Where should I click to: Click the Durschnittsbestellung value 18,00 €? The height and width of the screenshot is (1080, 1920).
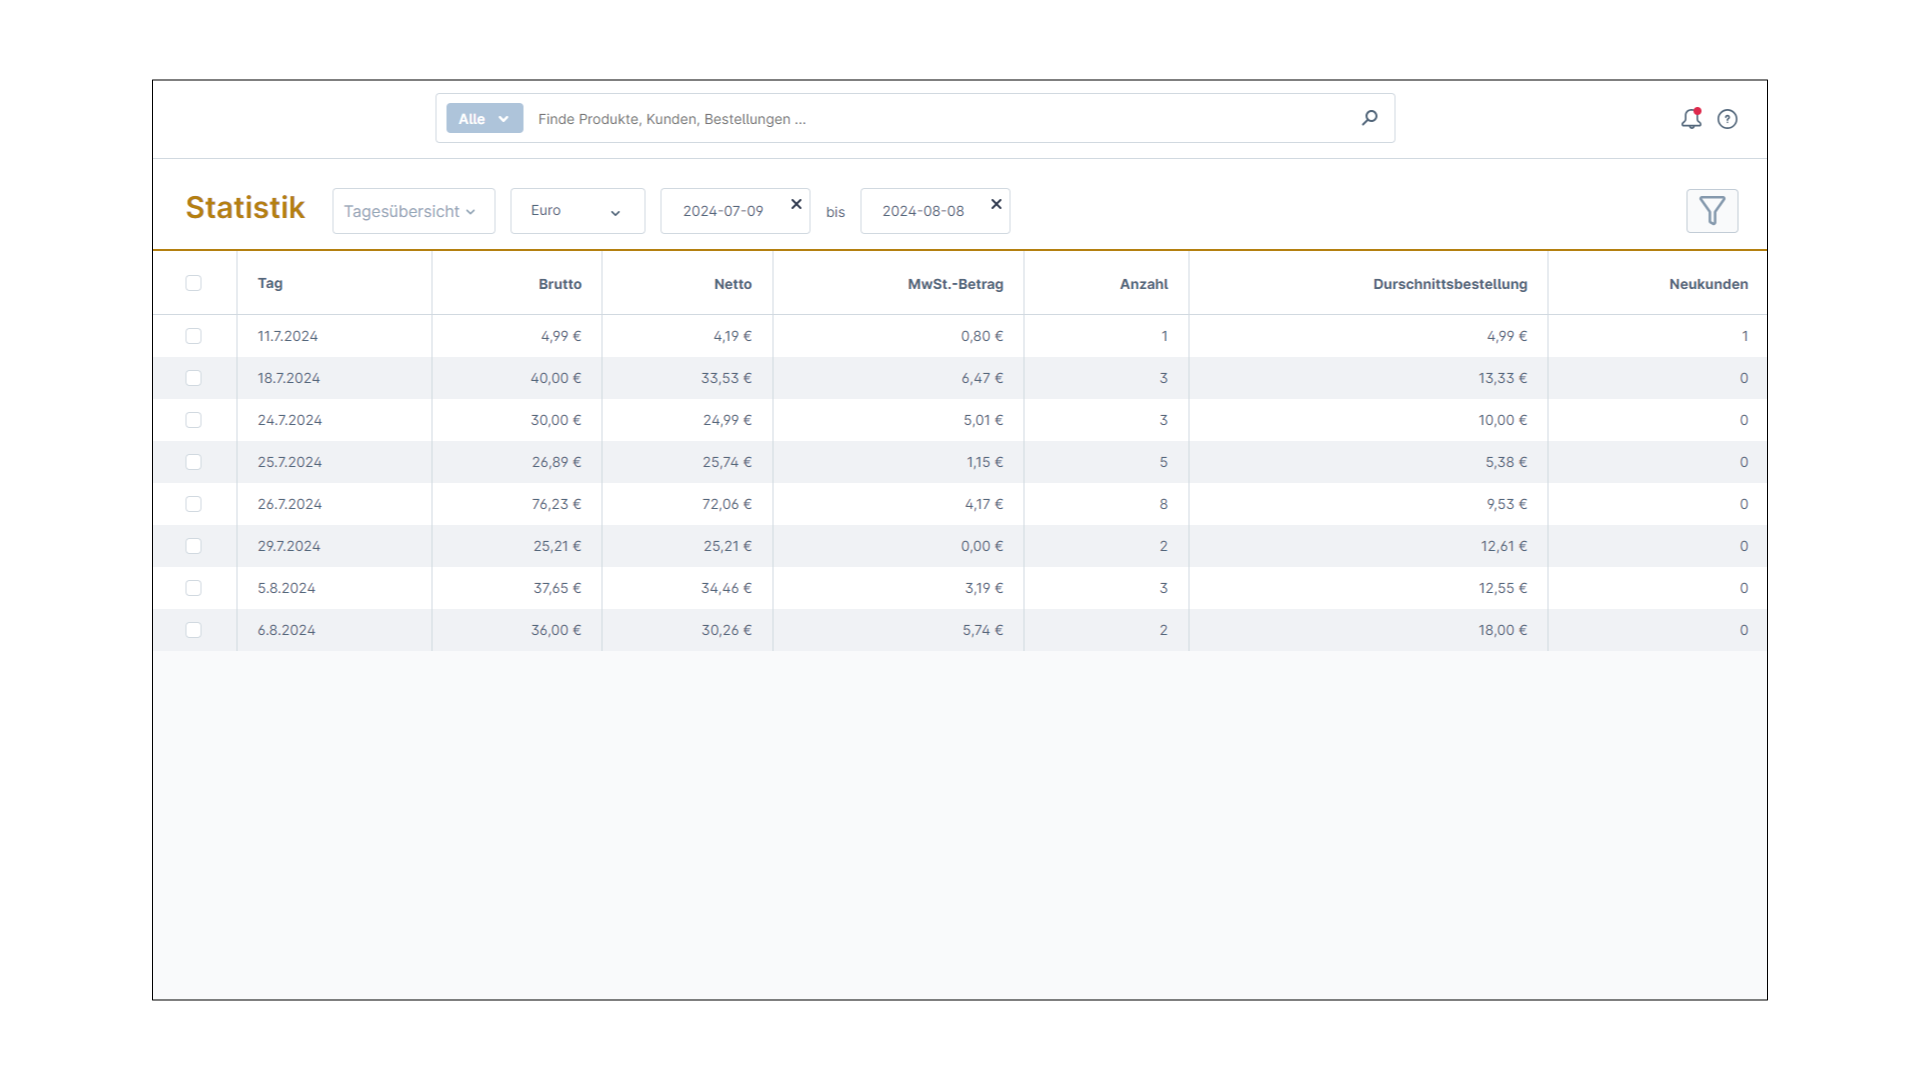point(1503,630)
